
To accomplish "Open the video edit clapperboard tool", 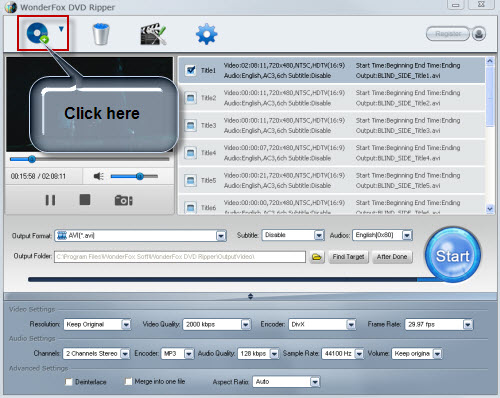I will (153, 34).
